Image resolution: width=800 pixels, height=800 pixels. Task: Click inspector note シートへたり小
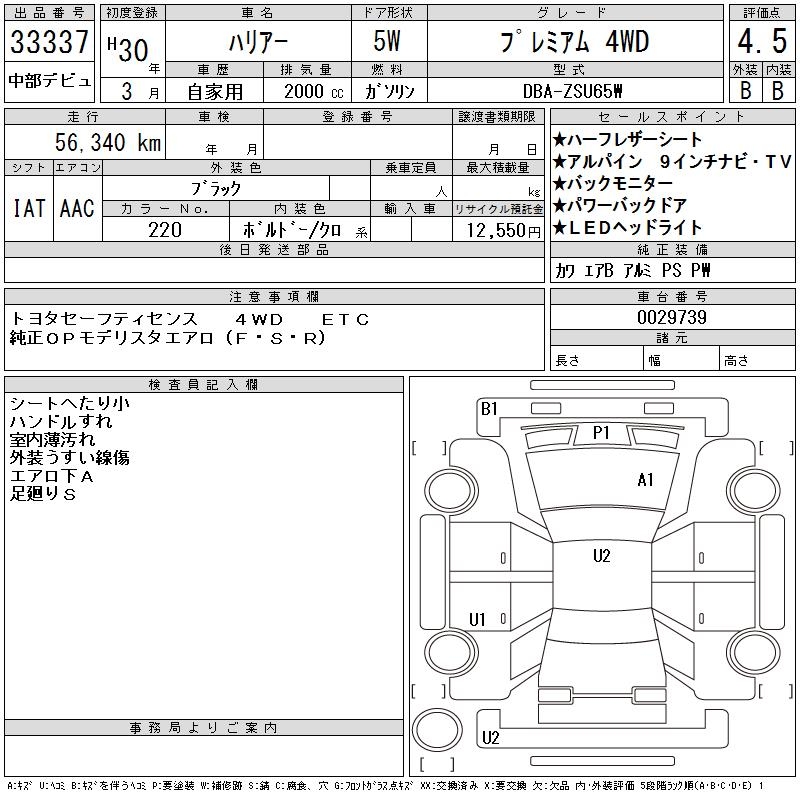point(70,404)
